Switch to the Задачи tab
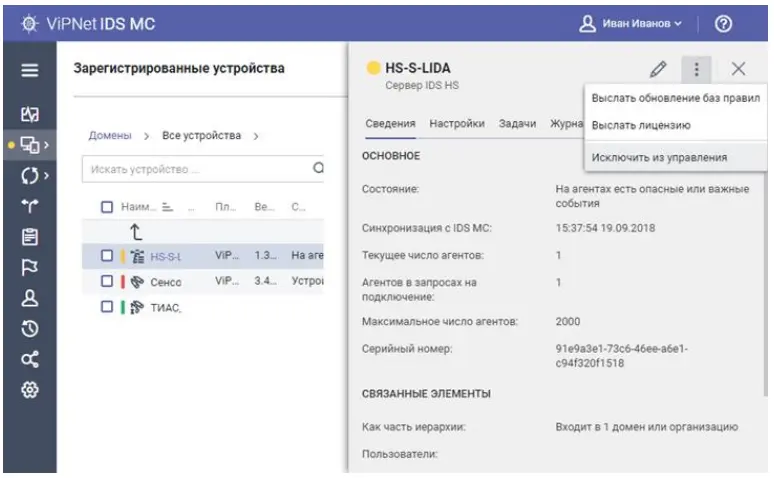This screenshot has height=478, width=774. [x=517, y=123]
